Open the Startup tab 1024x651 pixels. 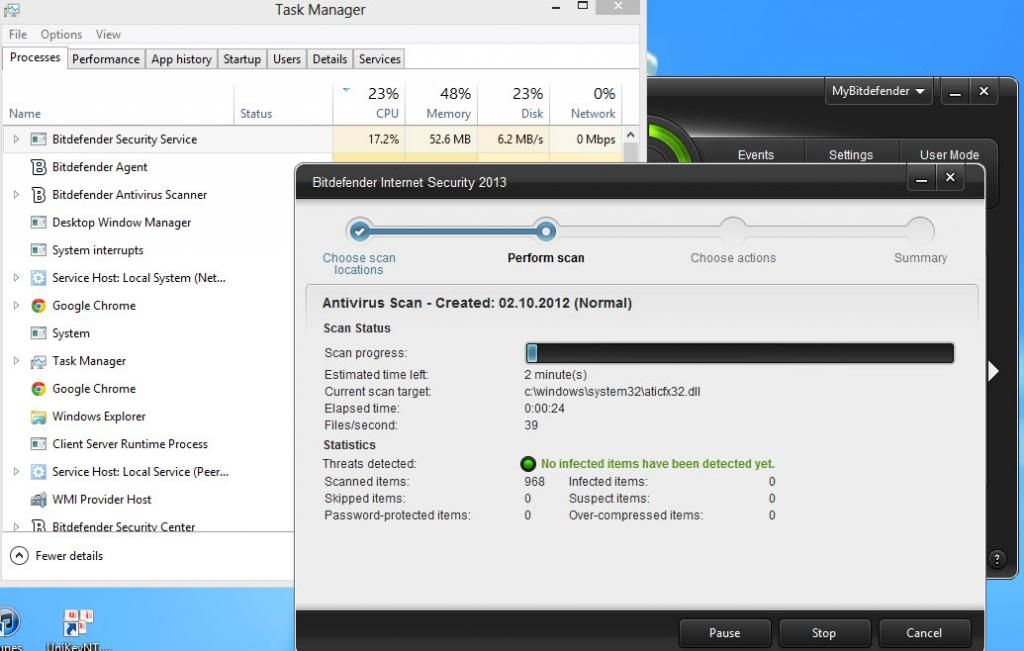tap(242, 59)
